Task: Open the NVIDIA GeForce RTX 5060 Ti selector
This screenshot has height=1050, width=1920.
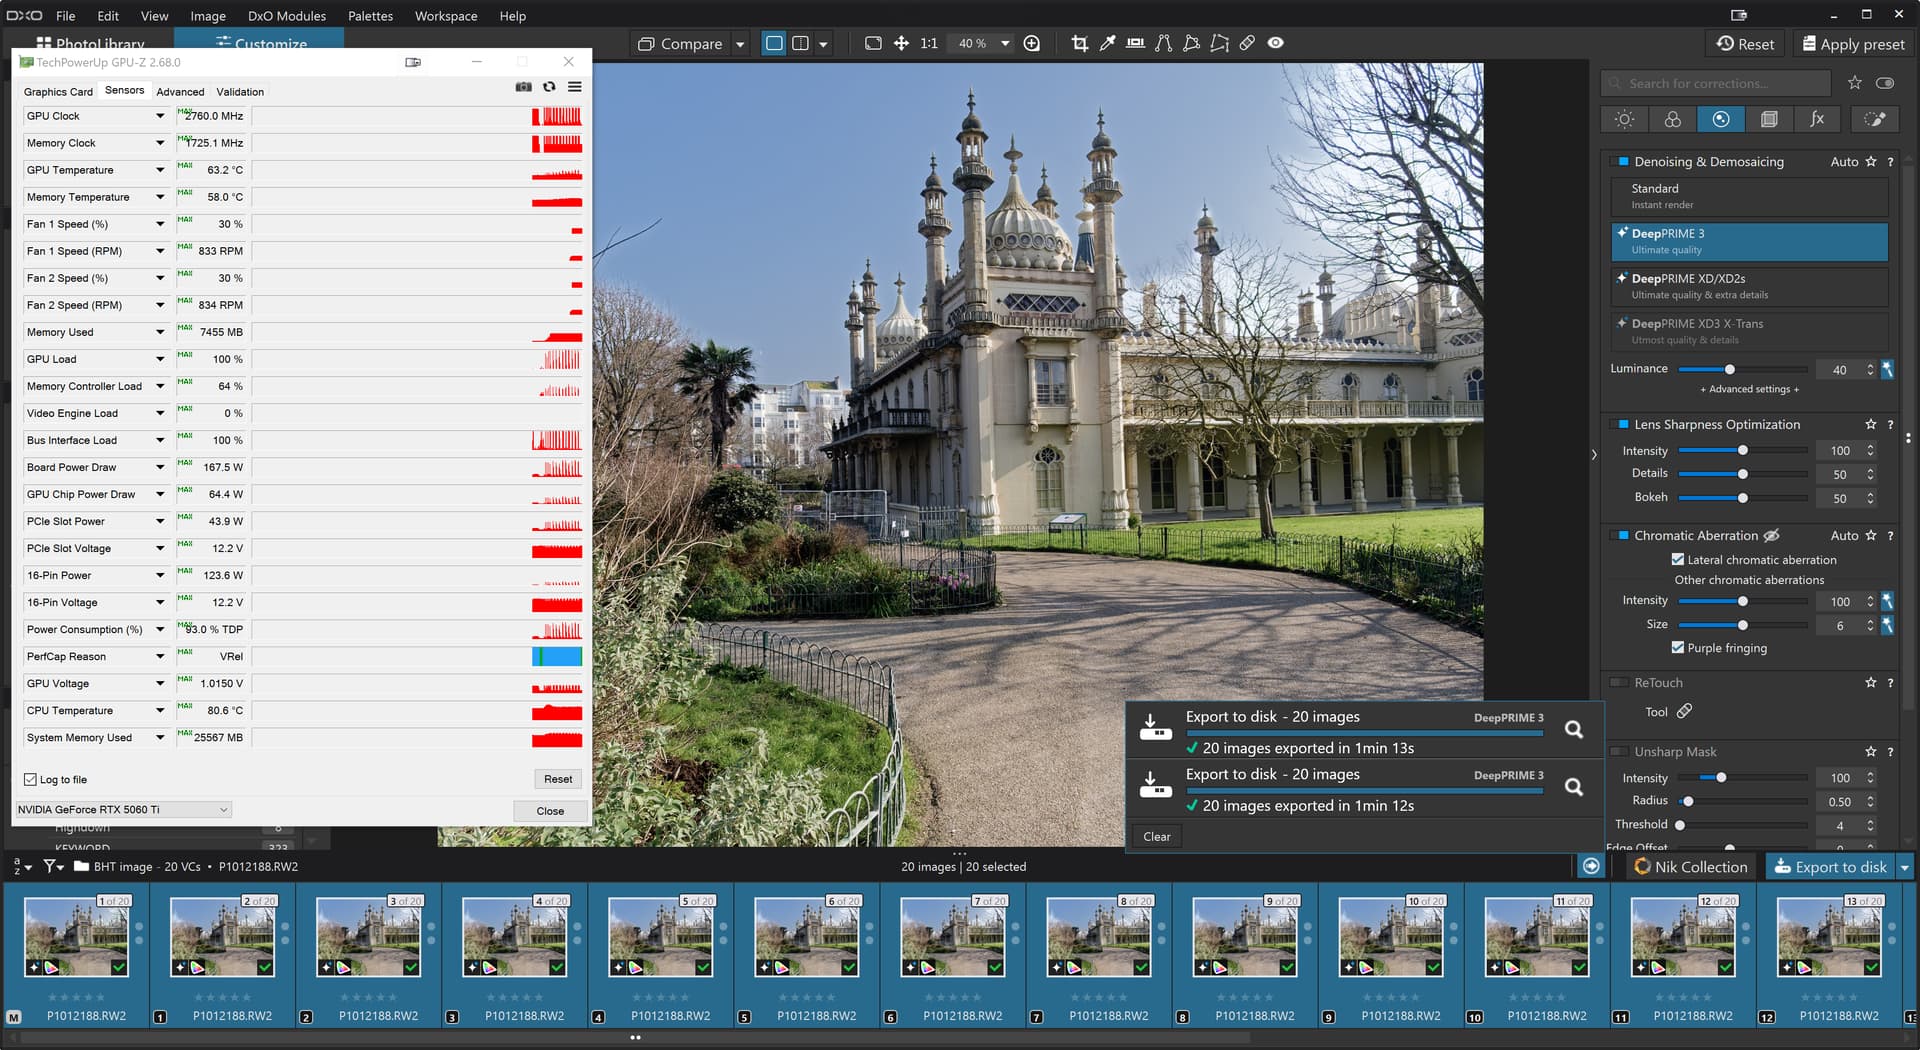Action: (123, 809)
